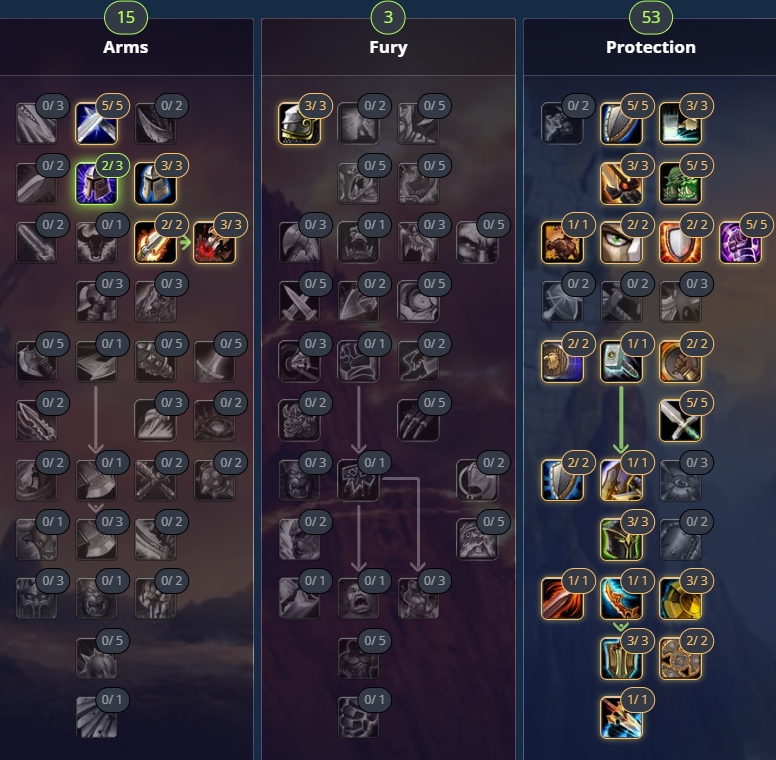Select the green-eyed face 2/2 Protection talent

[621, 242]
